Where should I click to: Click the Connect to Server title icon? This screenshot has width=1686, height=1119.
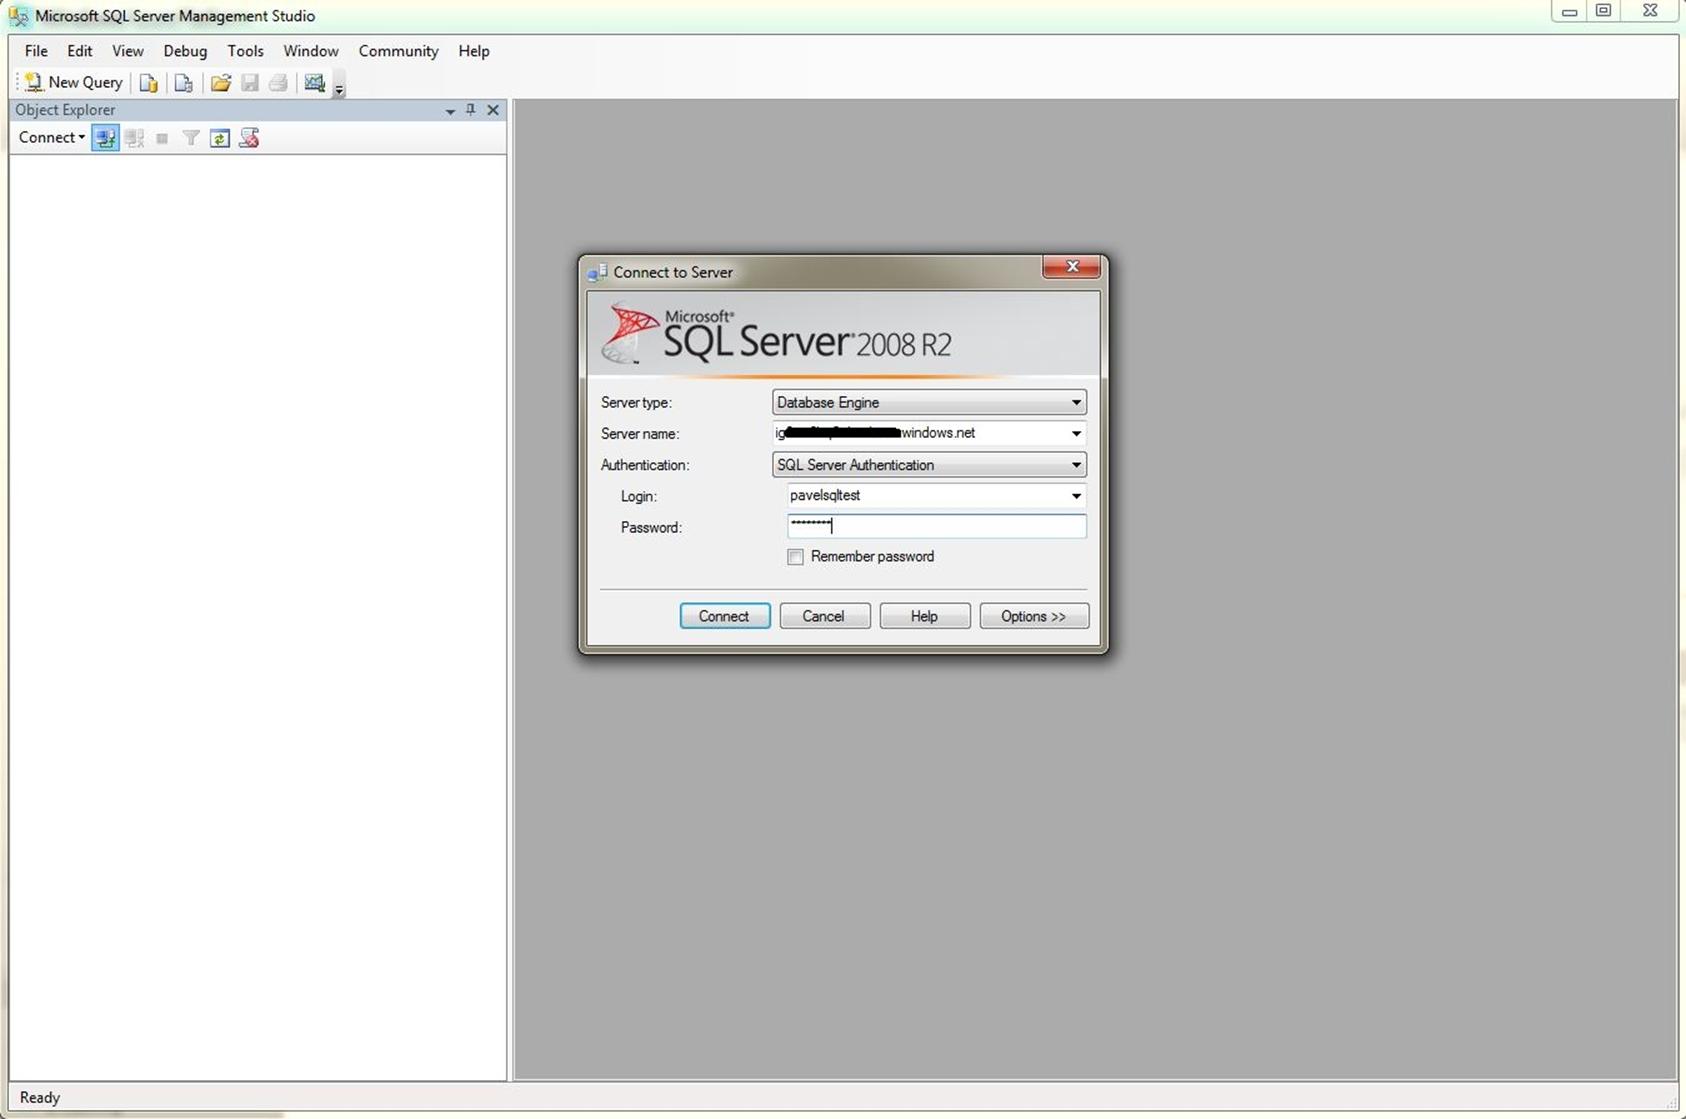coord(598,272)
